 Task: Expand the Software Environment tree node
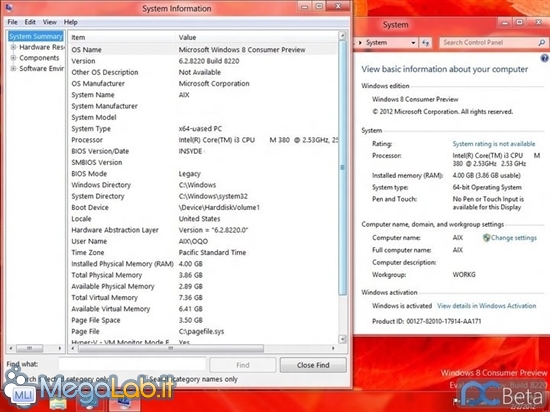click(x=13, y=68)
